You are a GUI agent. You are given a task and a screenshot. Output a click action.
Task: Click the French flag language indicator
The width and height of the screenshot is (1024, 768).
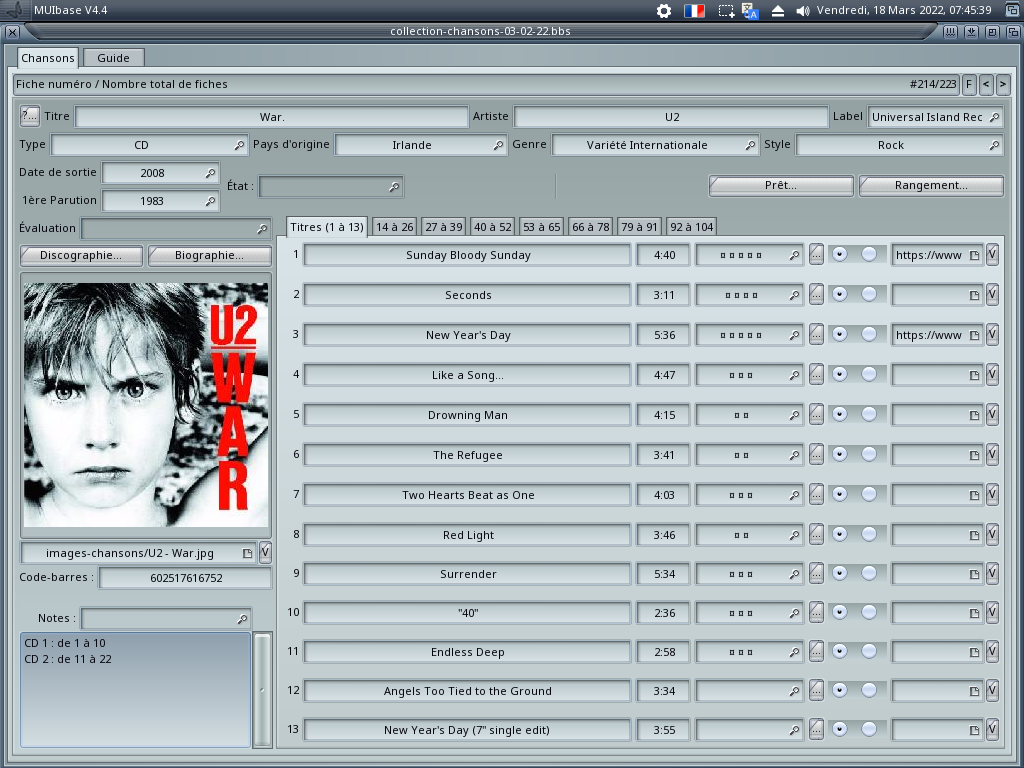[694, 10]
